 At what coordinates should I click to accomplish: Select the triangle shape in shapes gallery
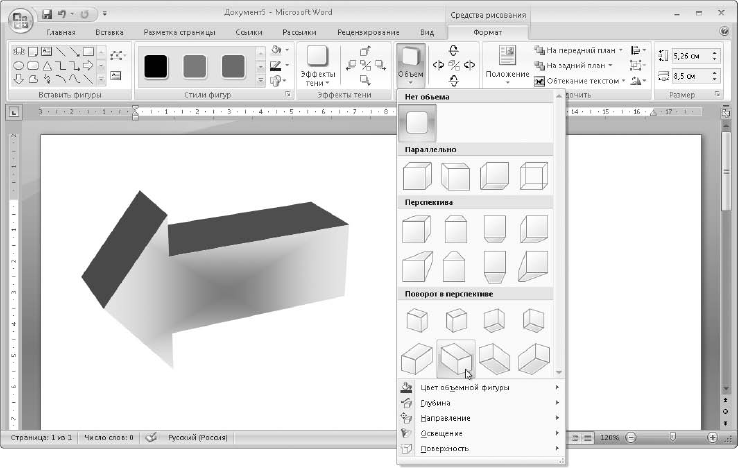tap(47, 65)
